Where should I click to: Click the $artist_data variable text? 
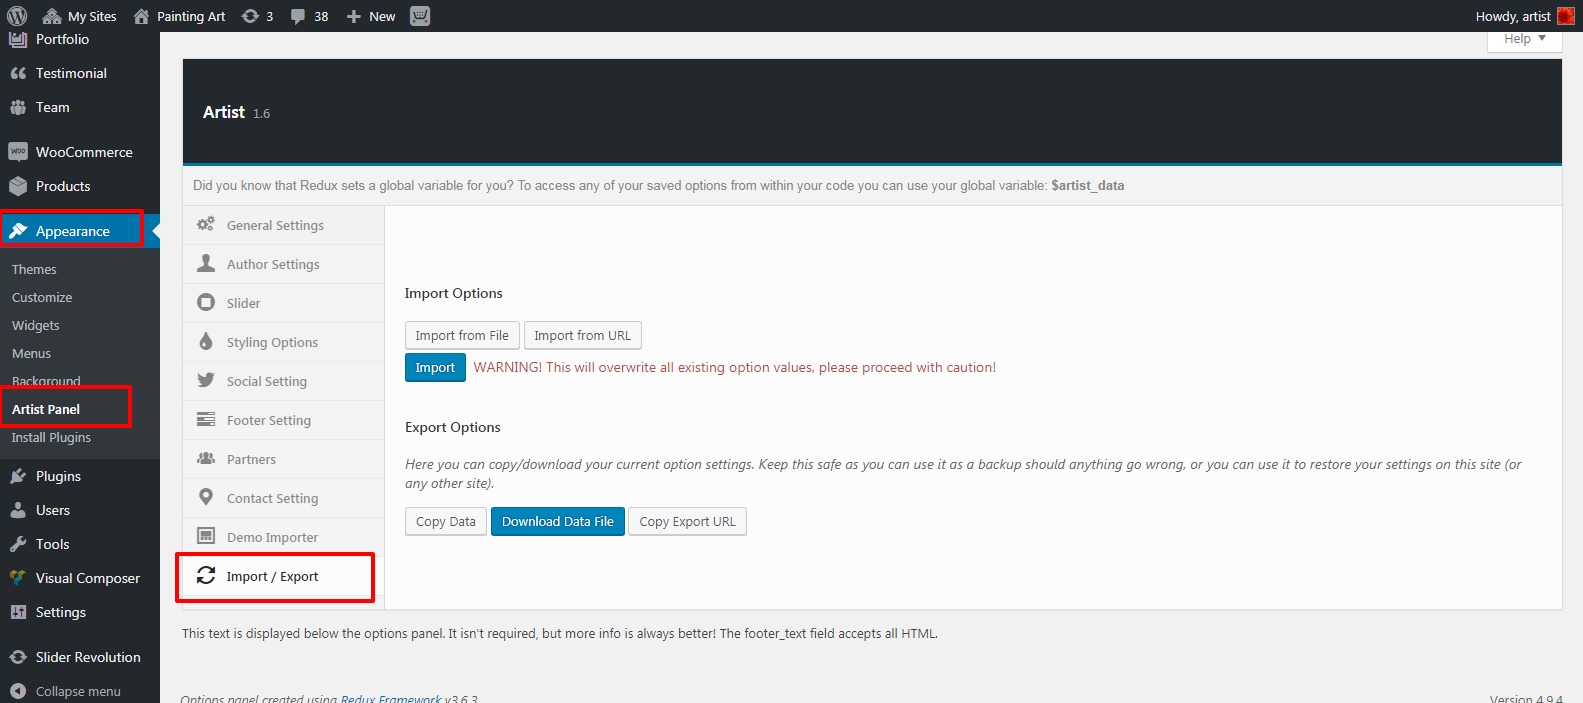click(1088, 185)
